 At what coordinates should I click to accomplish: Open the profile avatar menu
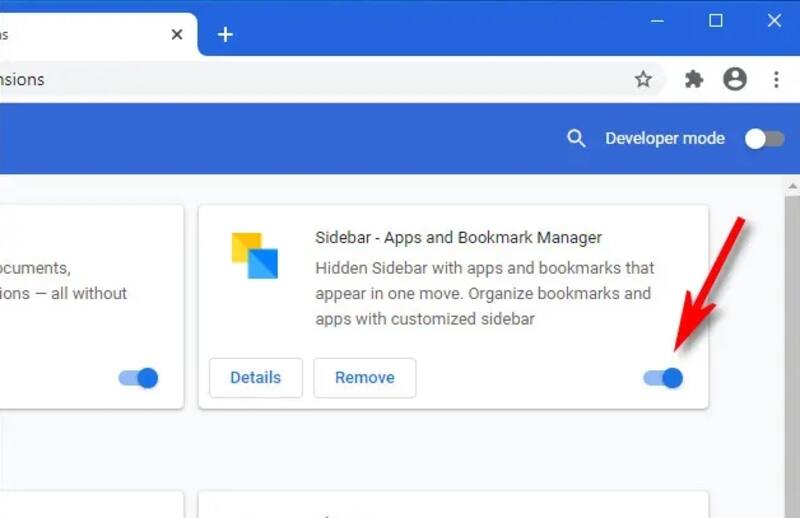[735, 80]
